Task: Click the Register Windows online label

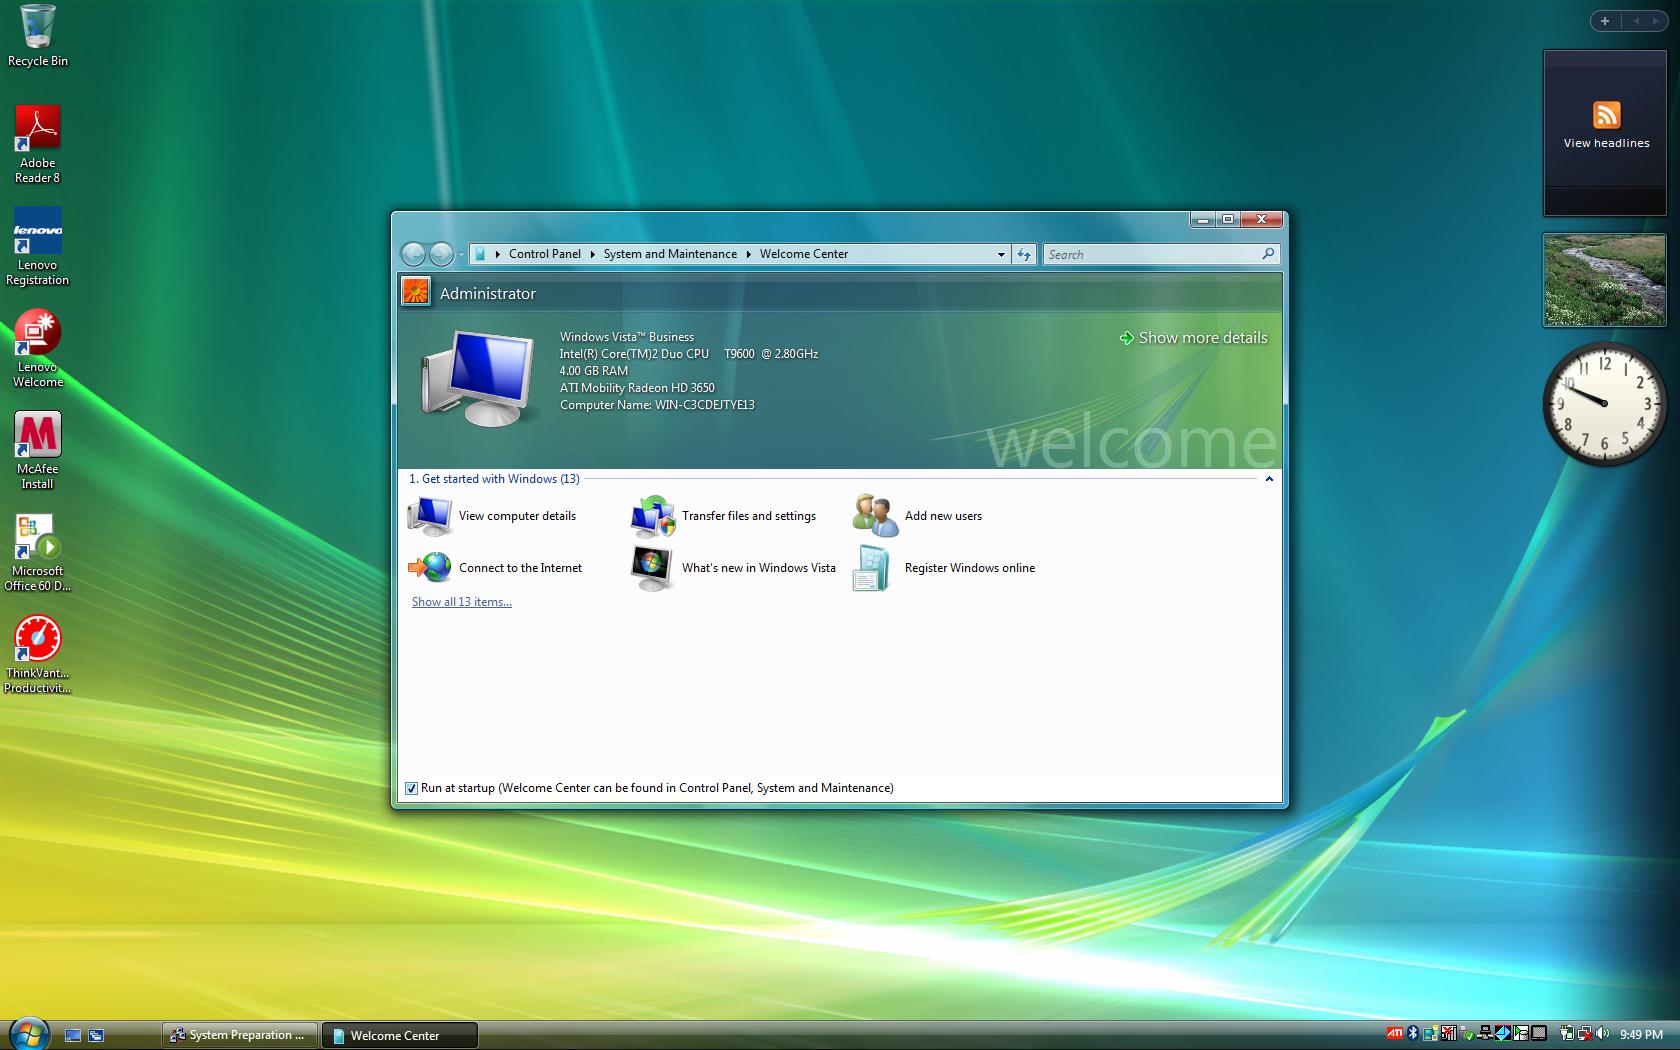Action: (970, 568)
